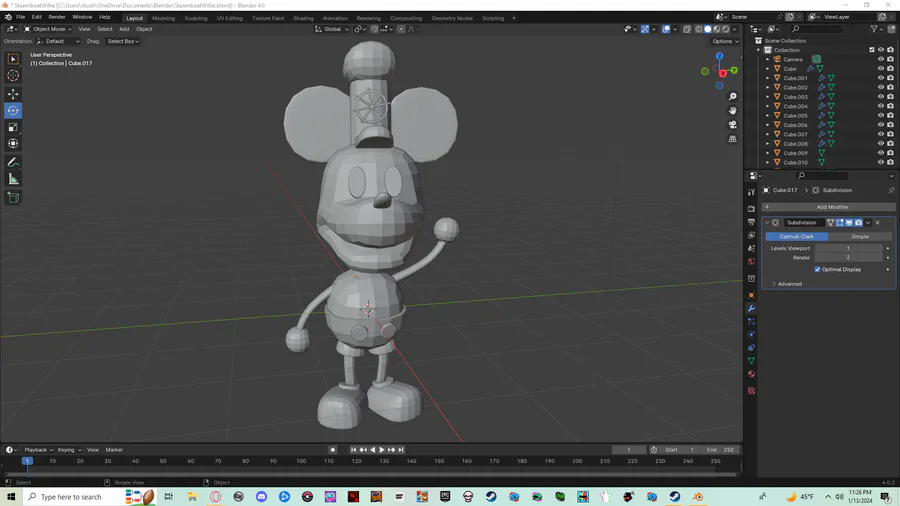Switch orthographic/perspective grid icon
This screenshot has height=506, width=900.
pyautogui.click(x=732, y=139)
